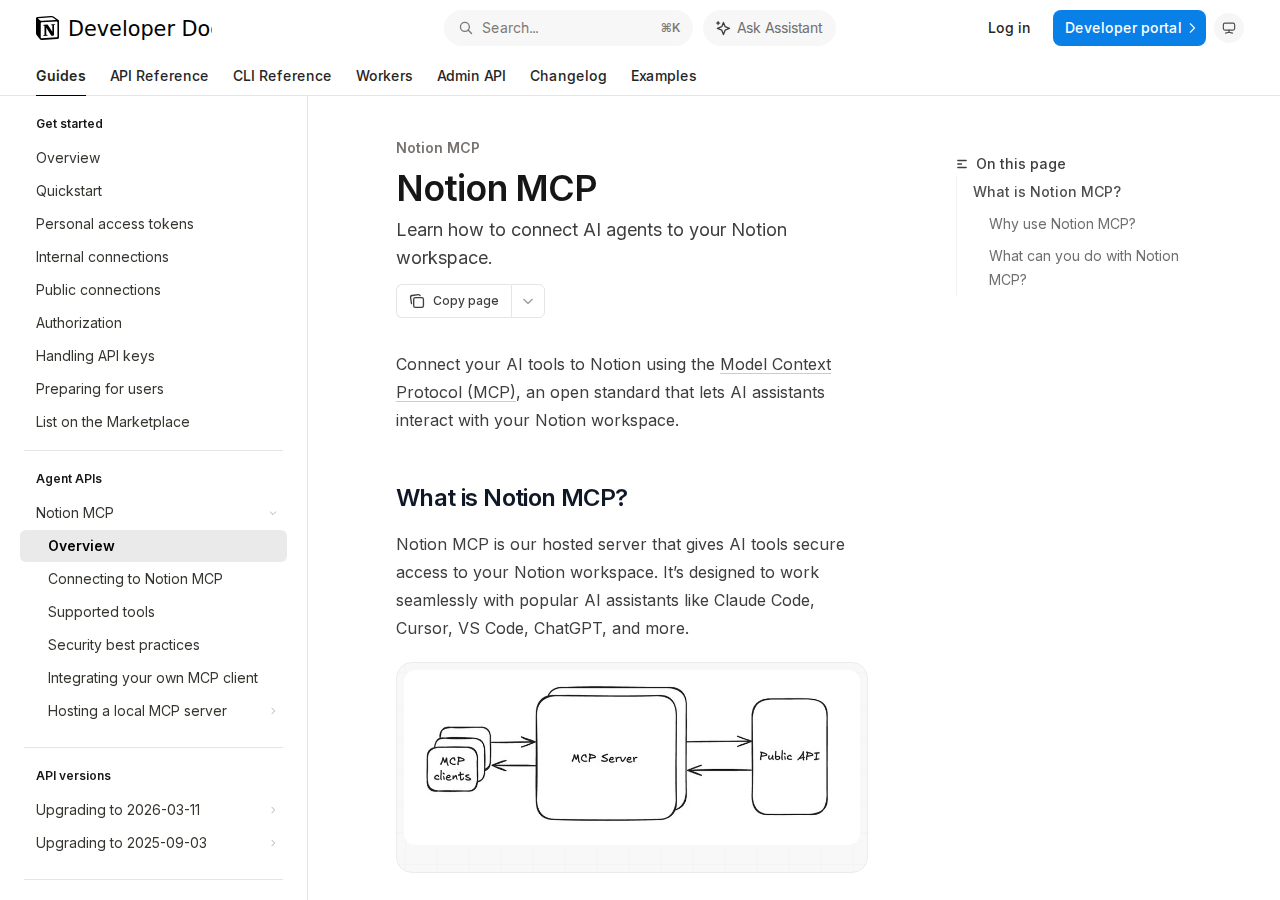
Task: Expand Upgrading to 2025-09-03 chevron
Action: [273, 843]
